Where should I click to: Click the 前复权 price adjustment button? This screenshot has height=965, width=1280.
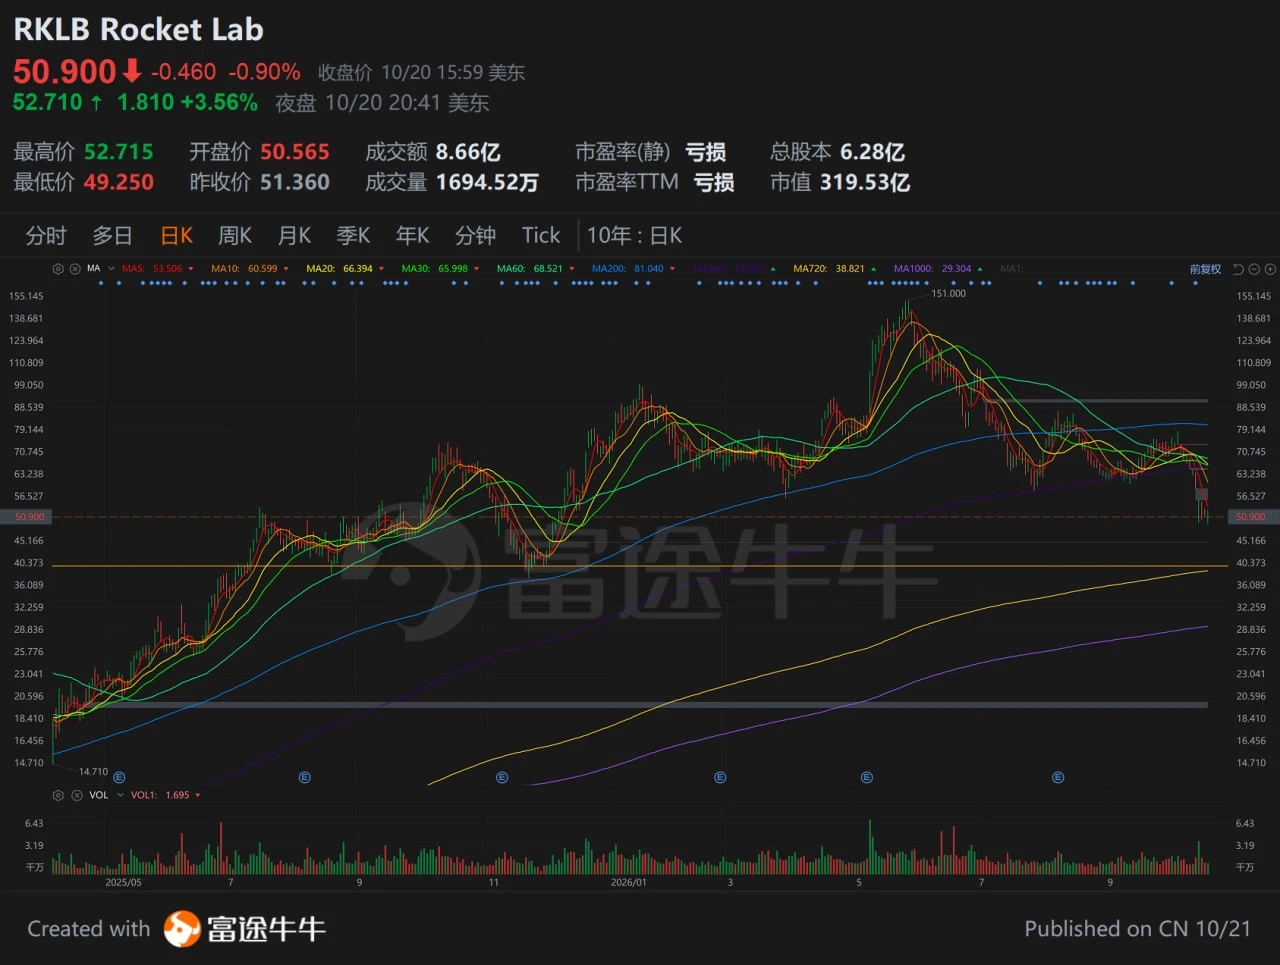[1205, 269]
